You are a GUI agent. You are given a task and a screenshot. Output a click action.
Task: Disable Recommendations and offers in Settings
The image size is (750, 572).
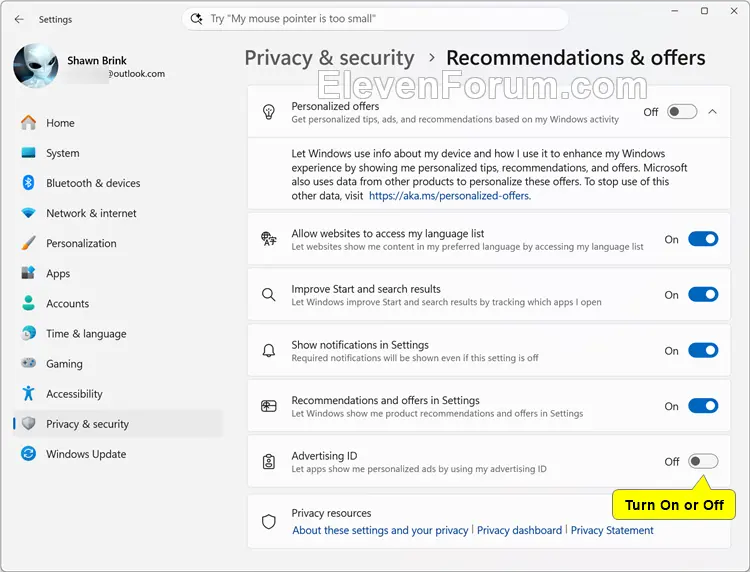pos(703,406)
